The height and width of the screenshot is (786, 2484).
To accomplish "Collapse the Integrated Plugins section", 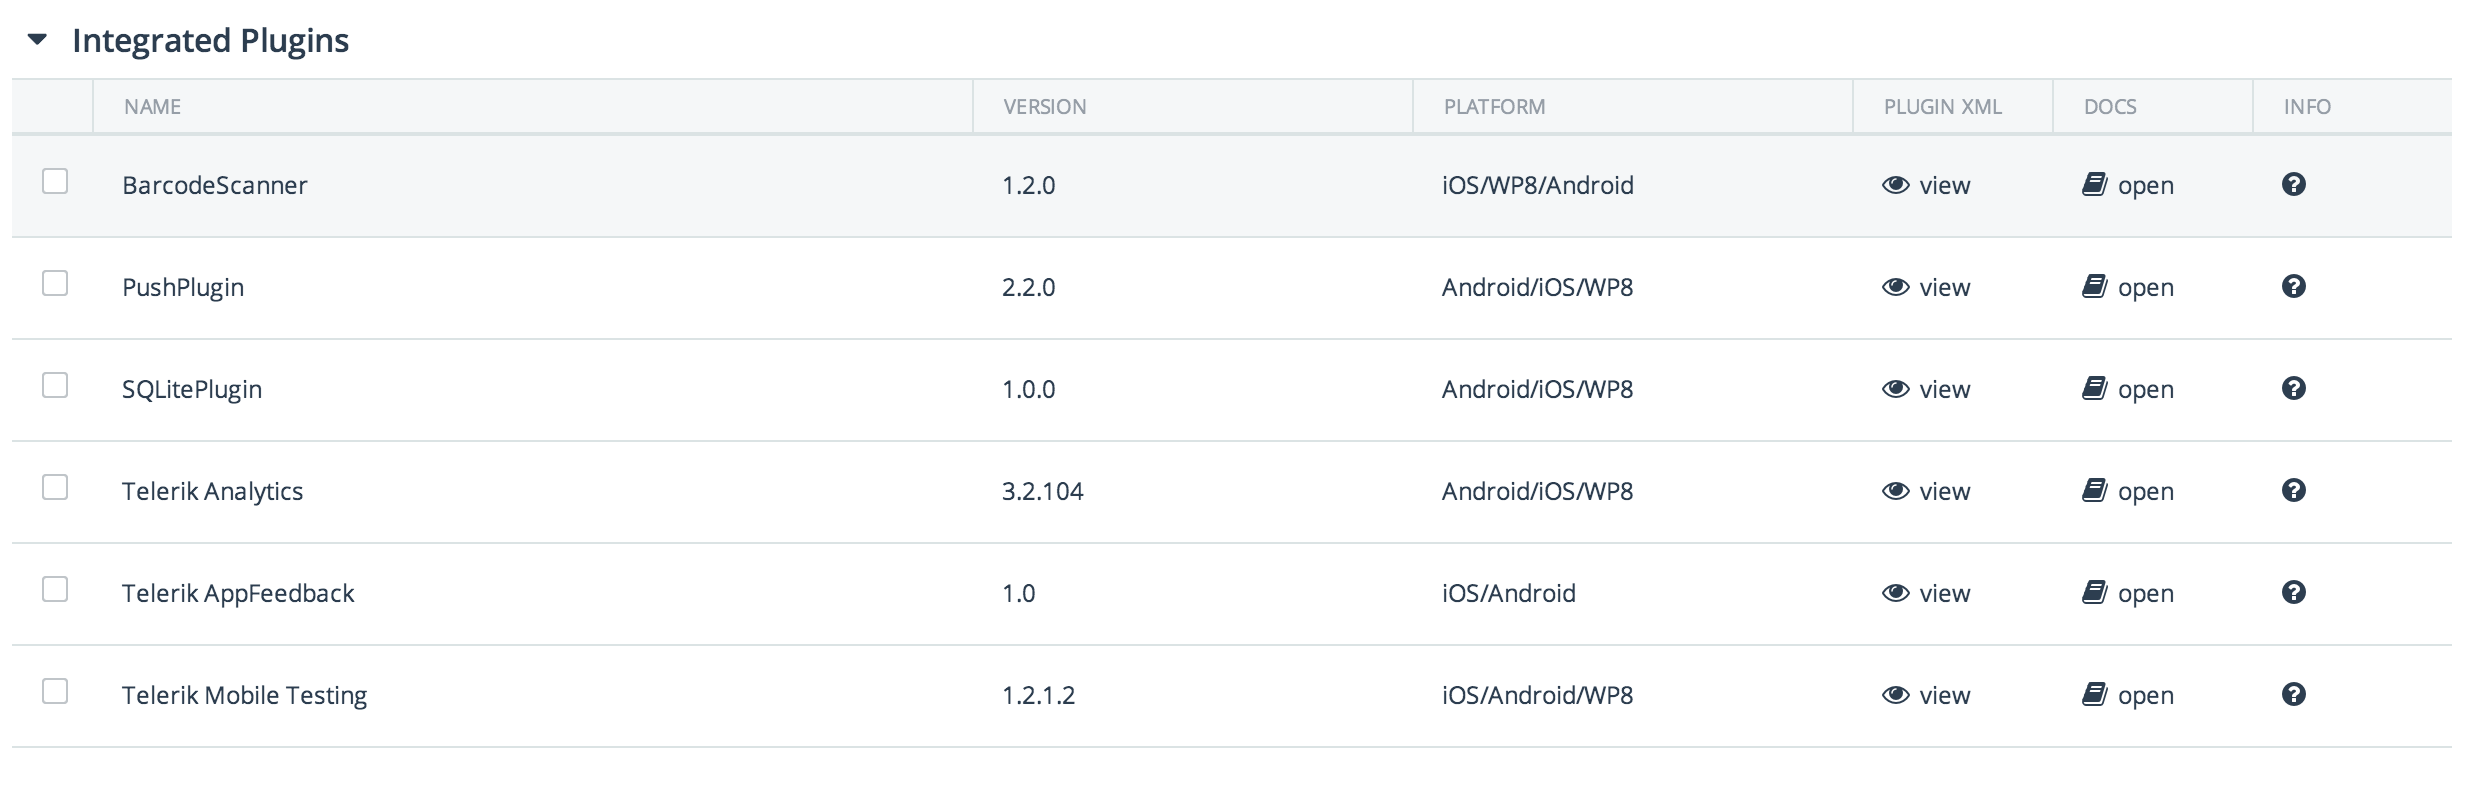I will pyautogui.click(x=37, y=40).
